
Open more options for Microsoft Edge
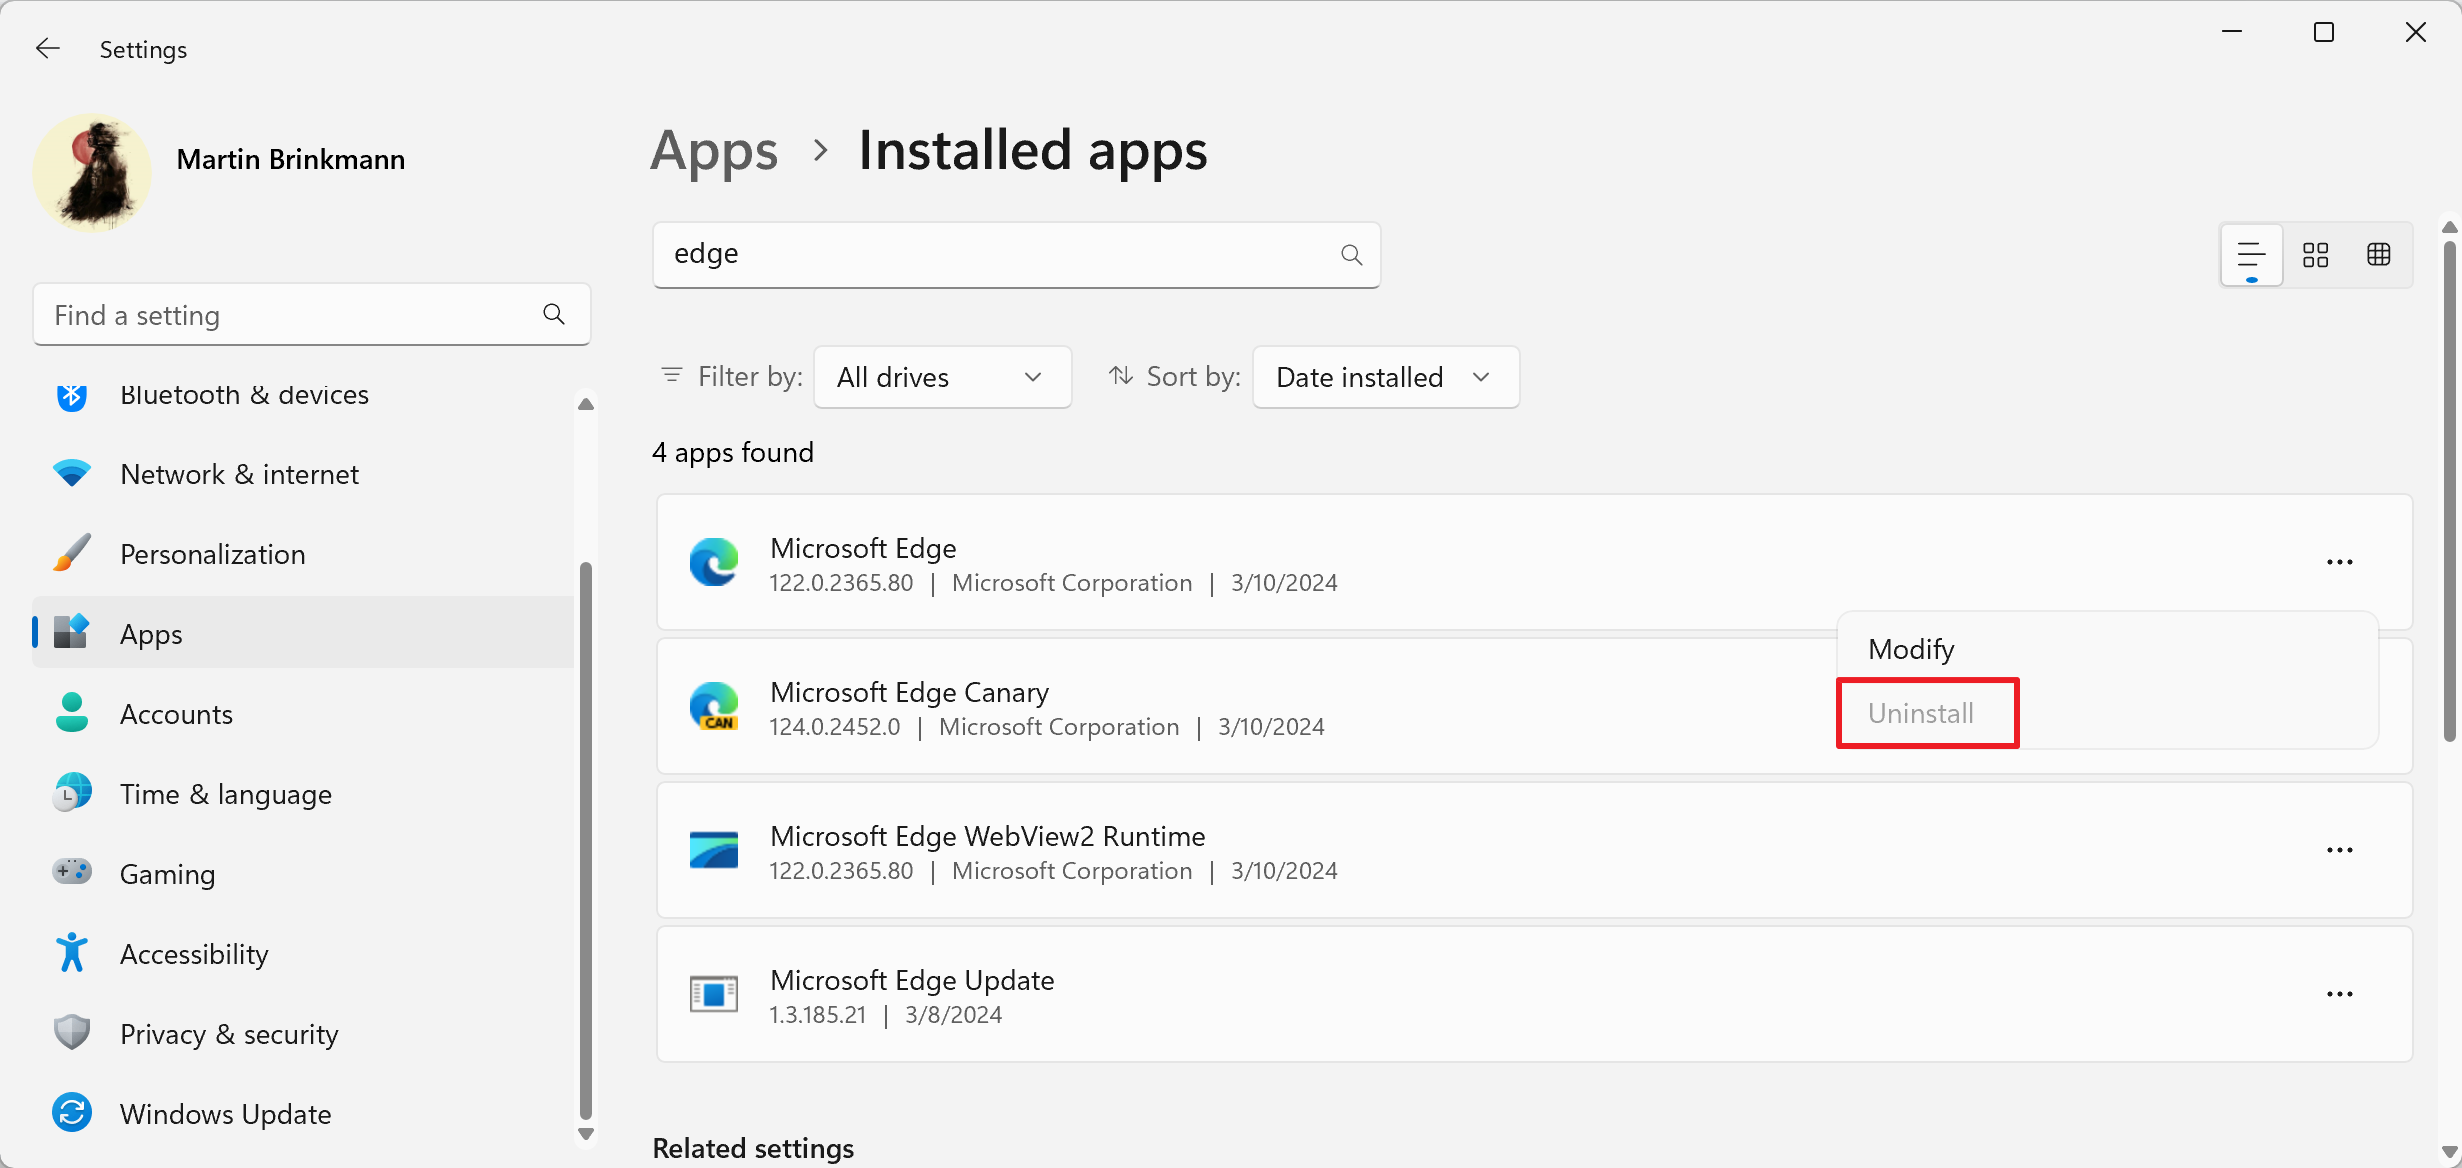click(x=2339, y=562)
